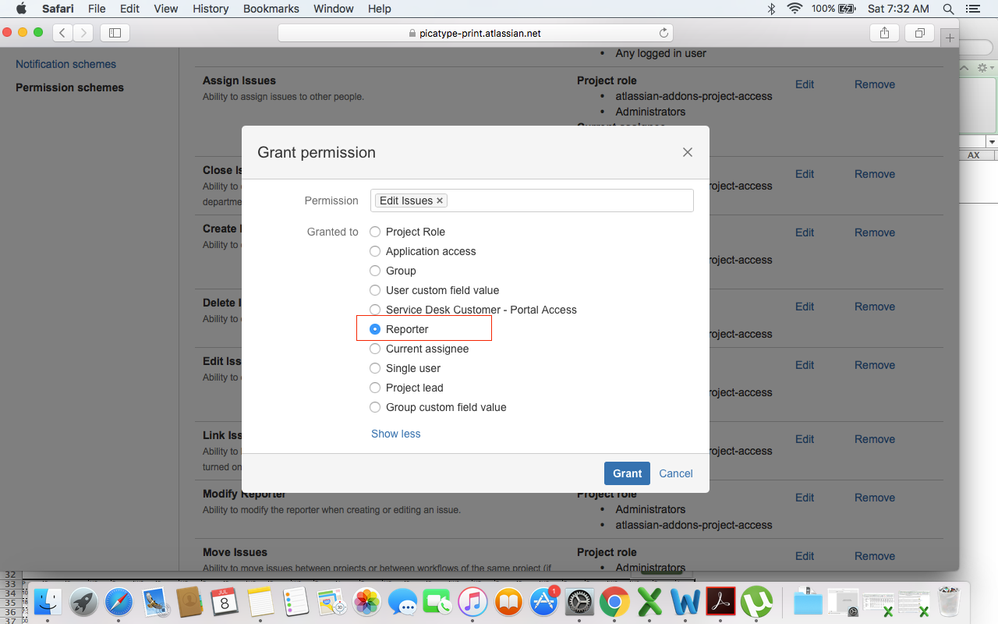Open the File menu
998x624 pixels.
(97, 9)
